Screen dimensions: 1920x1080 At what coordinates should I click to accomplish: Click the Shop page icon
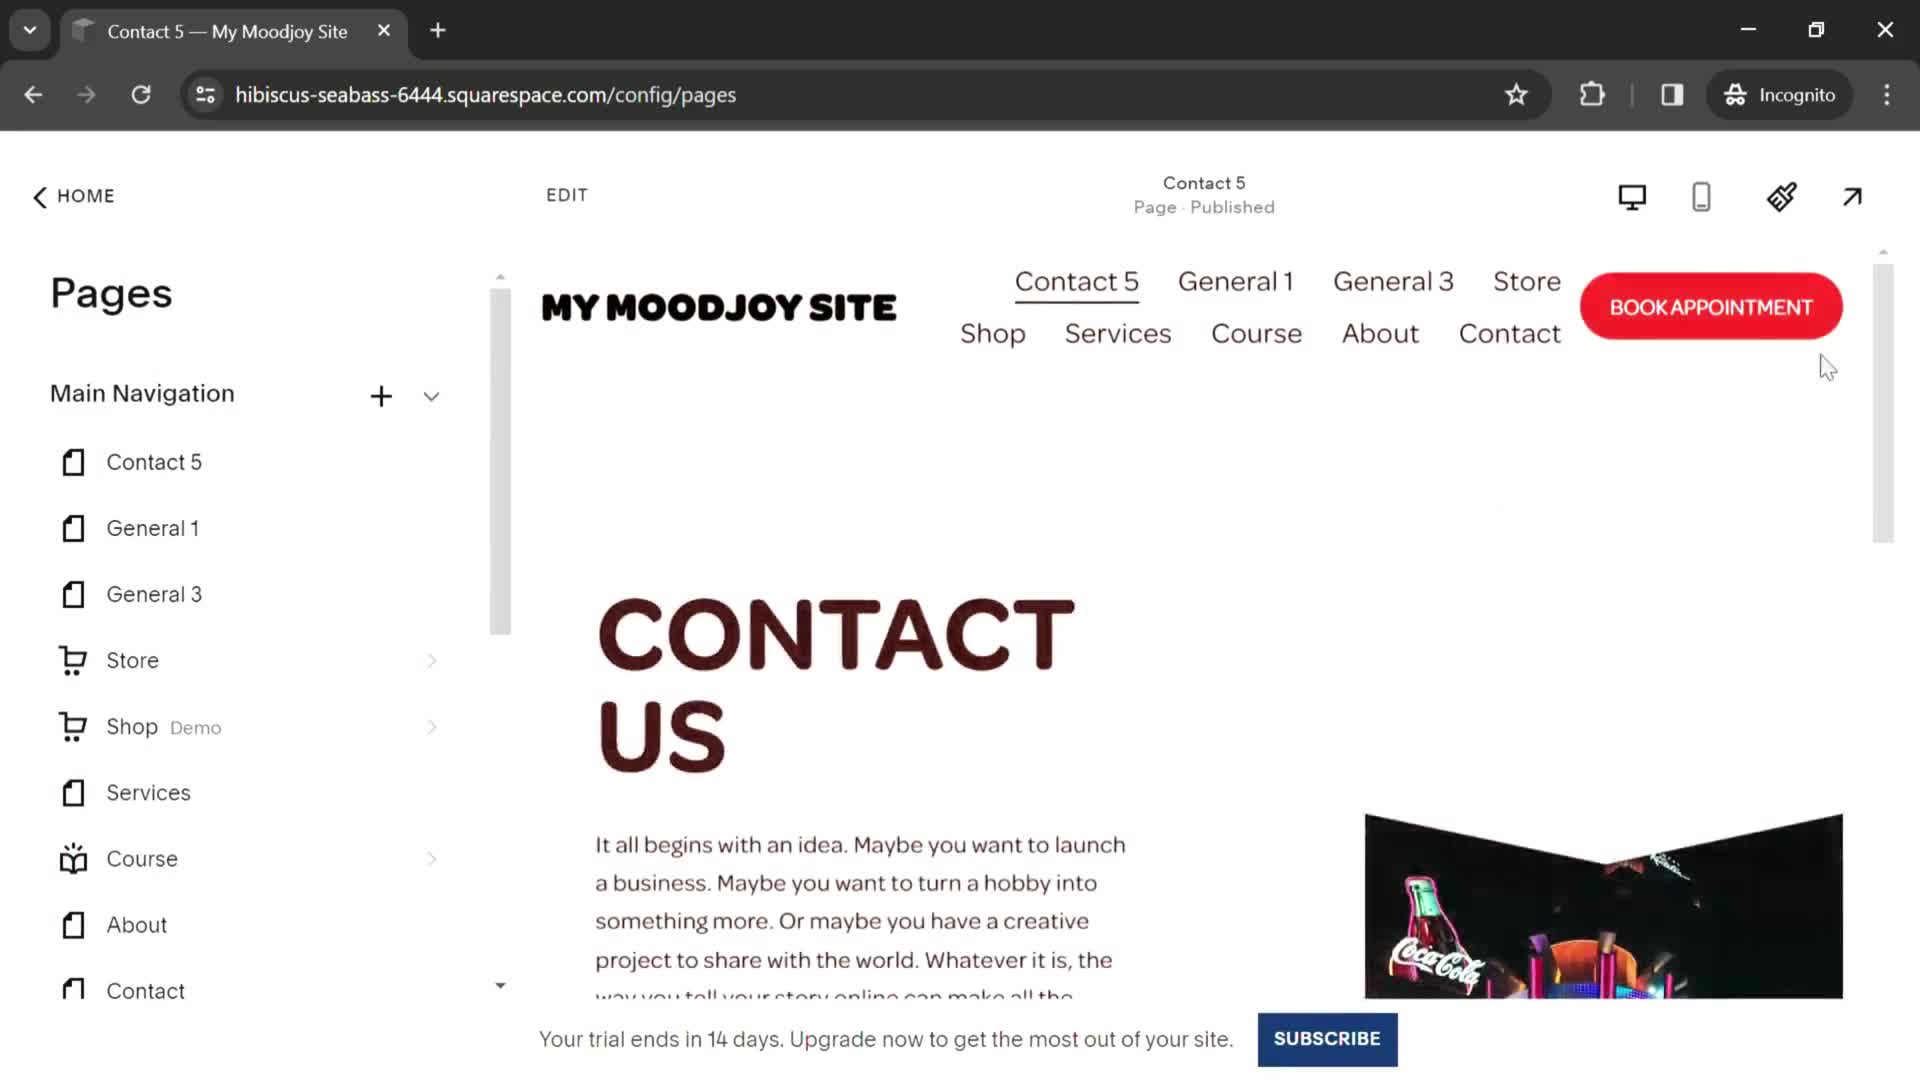coord(73,727)
